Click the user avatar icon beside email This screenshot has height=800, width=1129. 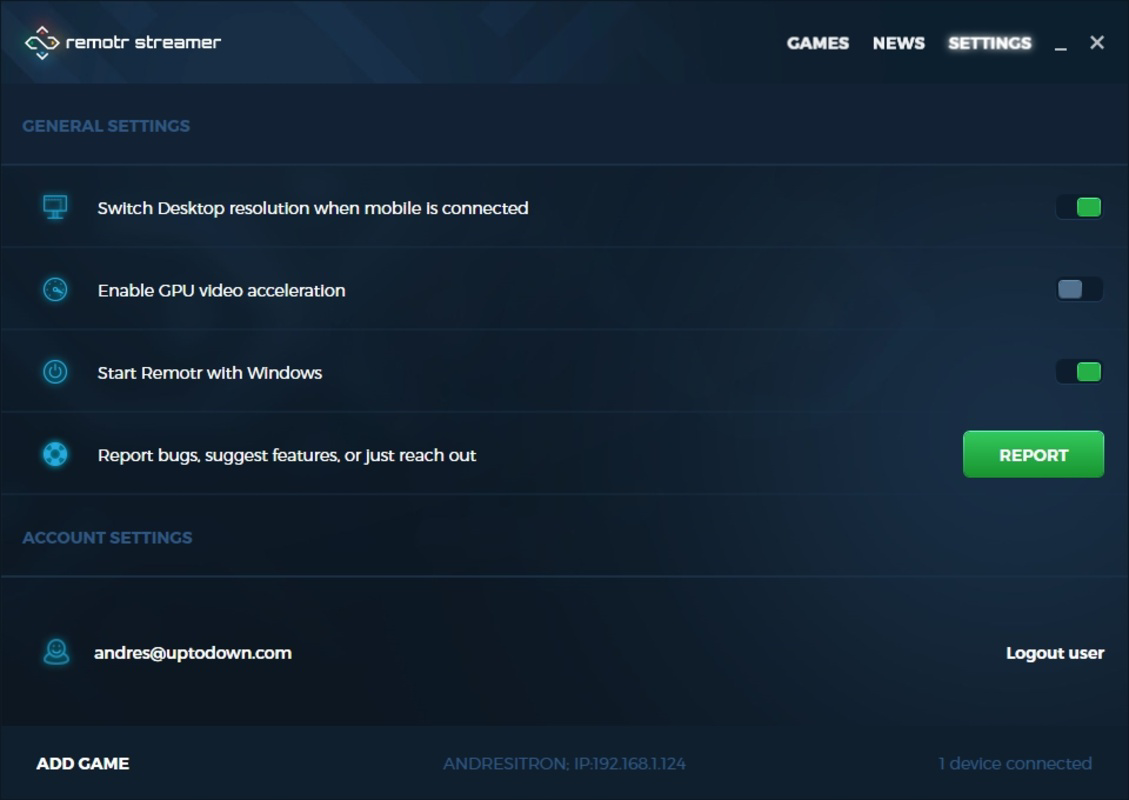tap(56, 652)
